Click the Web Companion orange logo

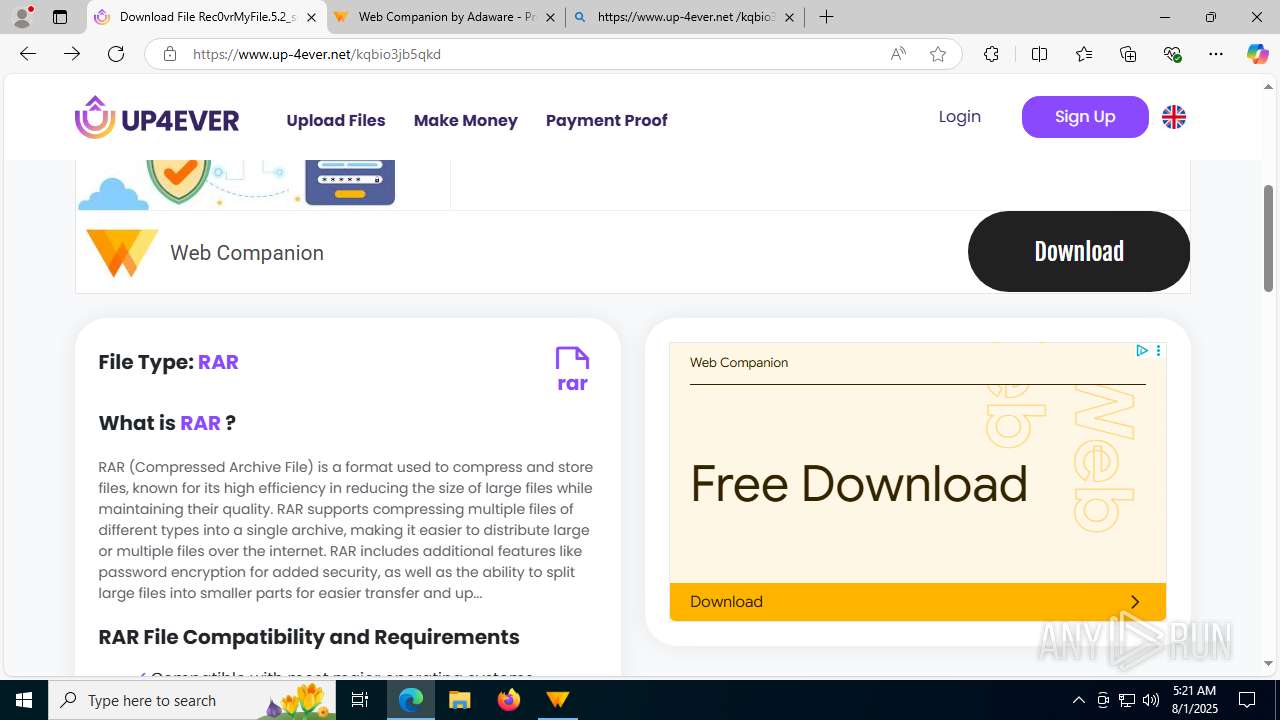click(122, 253)
